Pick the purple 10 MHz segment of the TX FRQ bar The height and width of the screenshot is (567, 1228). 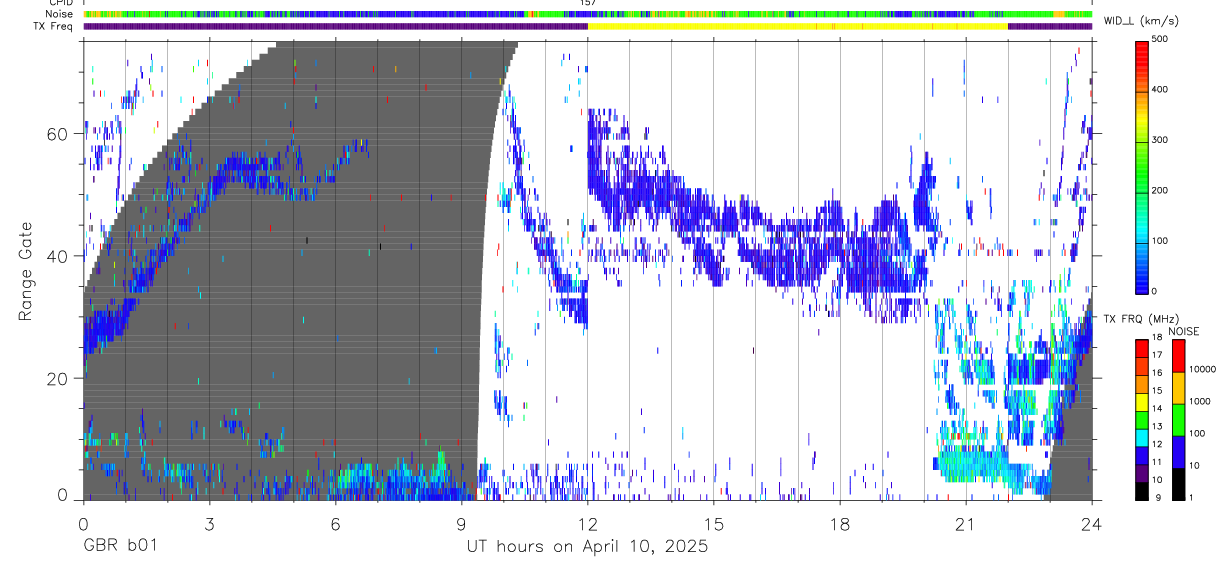coord(1142,472)
